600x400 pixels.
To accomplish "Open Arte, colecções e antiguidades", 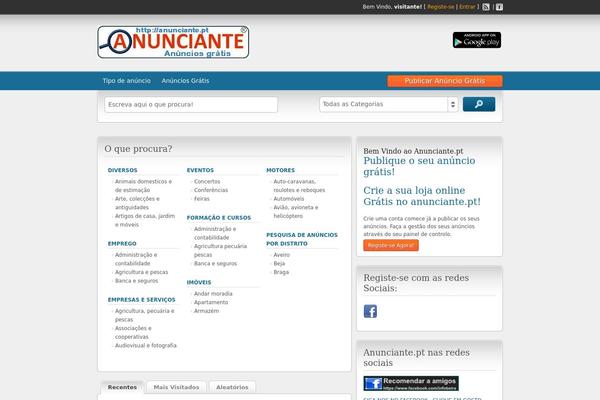I will click(x=137, y=203).
